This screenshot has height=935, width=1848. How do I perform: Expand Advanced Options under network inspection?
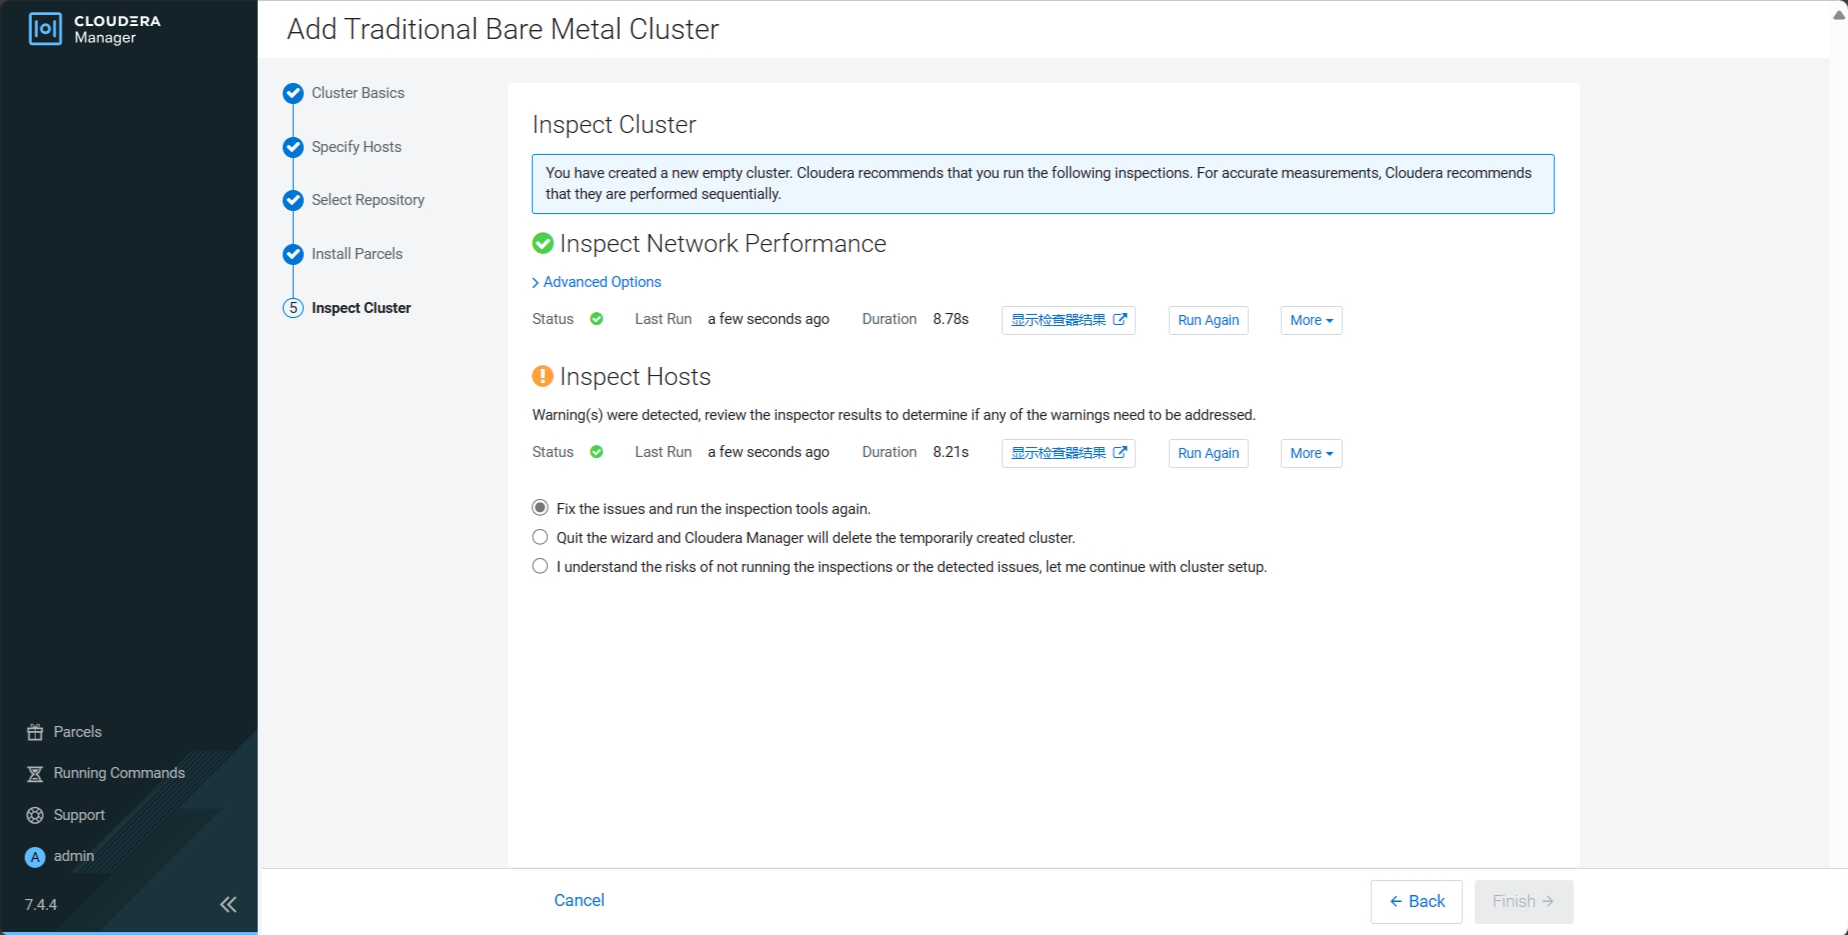point(597,282)
